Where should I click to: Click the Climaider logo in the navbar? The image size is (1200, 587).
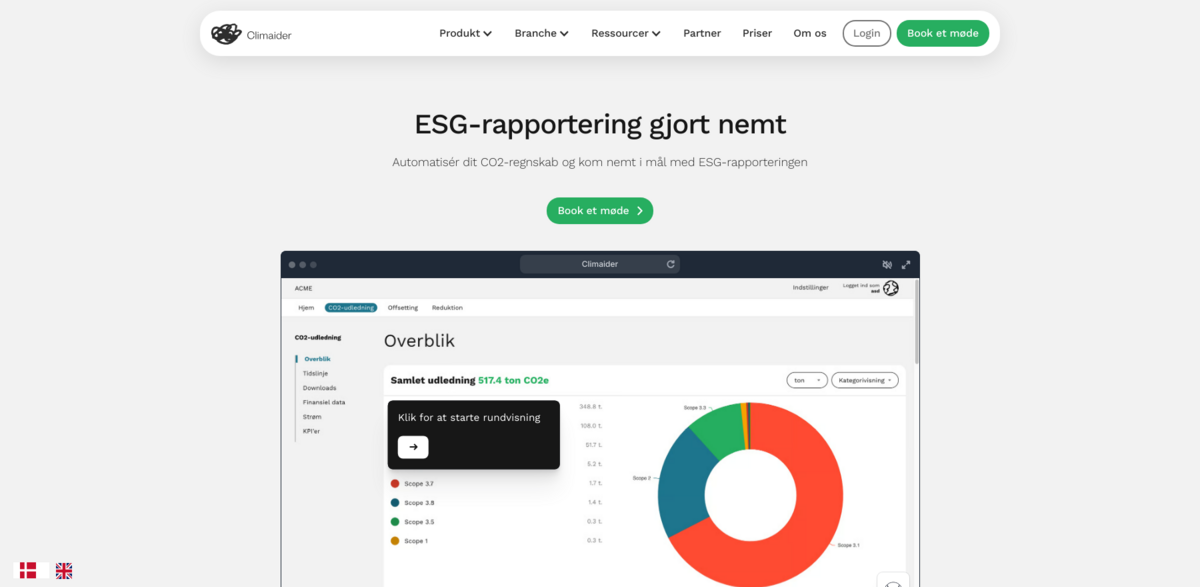pos(251,34)
